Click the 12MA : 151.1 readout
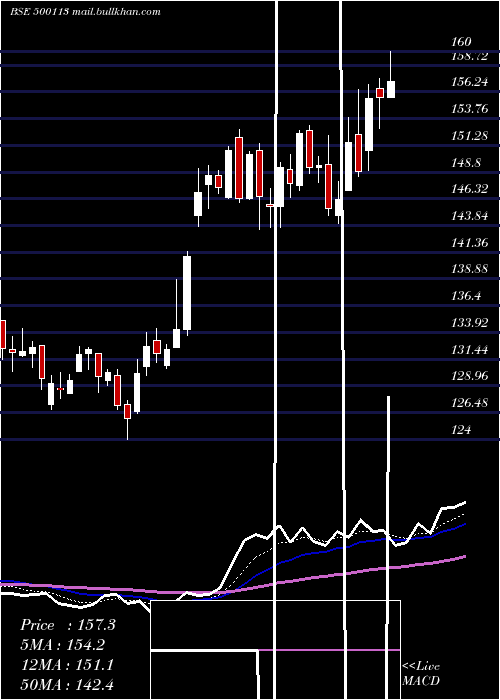 tap(67, 664)
